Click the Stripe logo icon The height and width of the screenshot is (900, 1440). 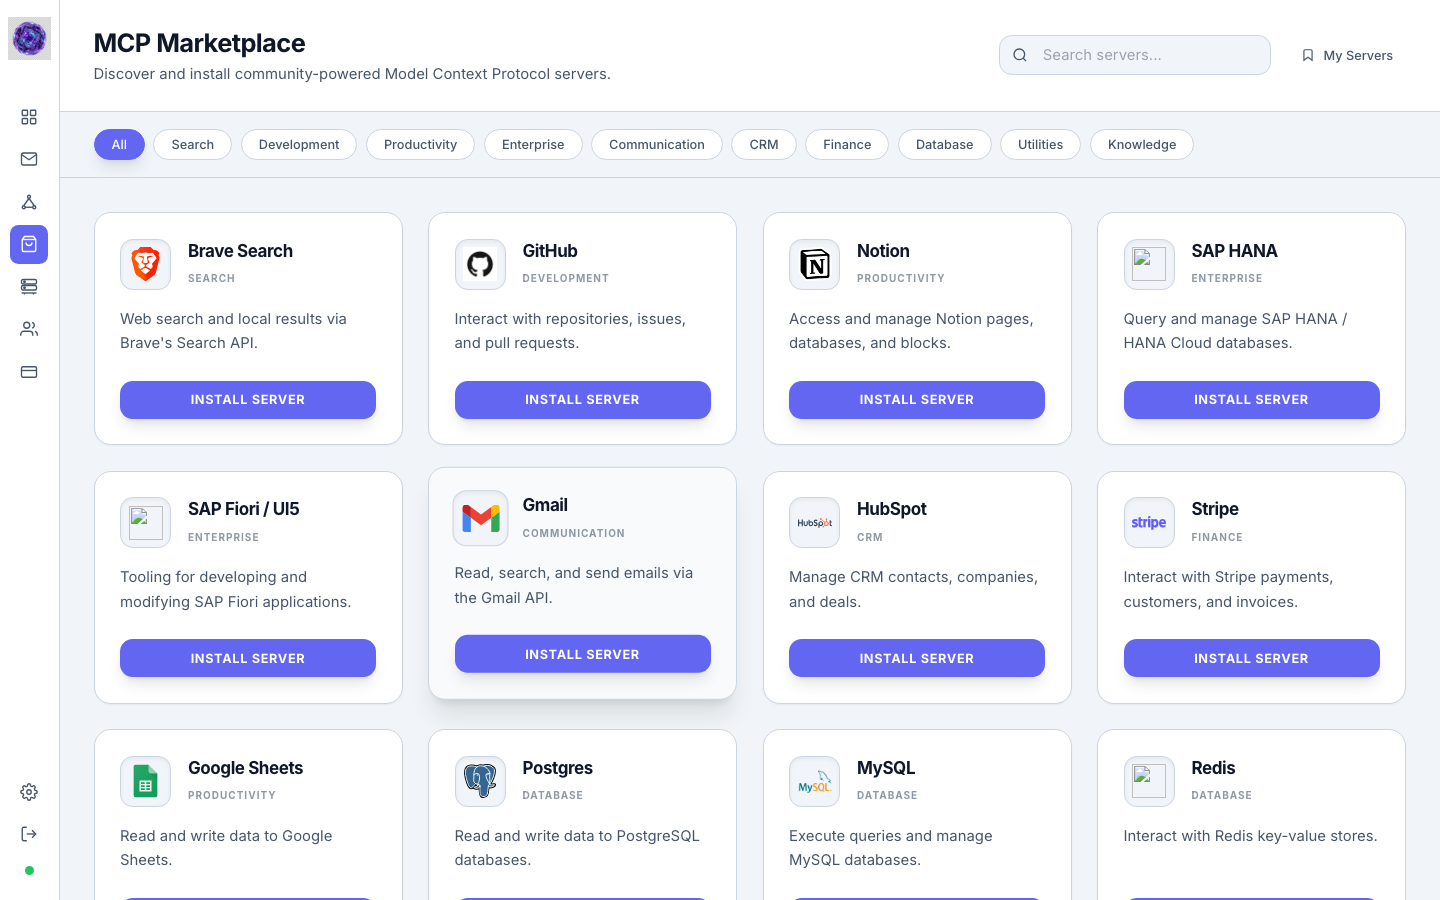coord(1149,523)
